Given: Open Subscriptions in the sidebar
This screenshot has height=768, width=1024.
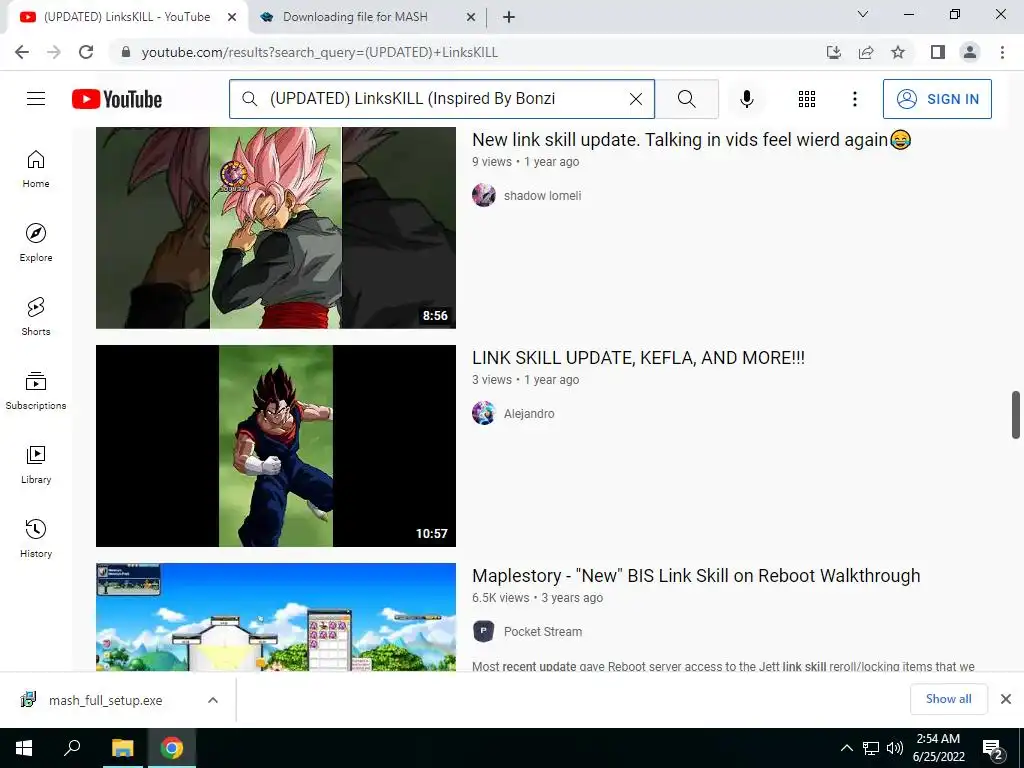Looking at the screenshot, I should pyautogui.click(x=36, y=391).
